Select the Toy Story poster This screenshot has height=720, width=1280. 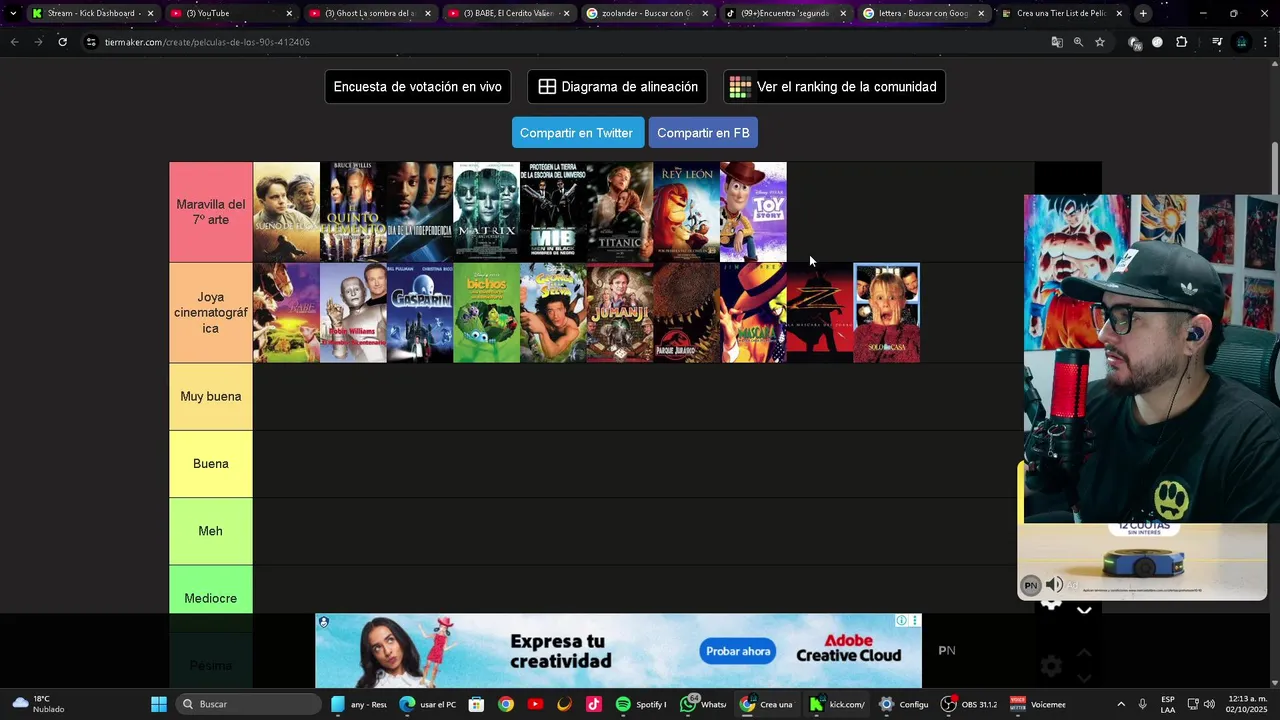[x=753, y=212]
